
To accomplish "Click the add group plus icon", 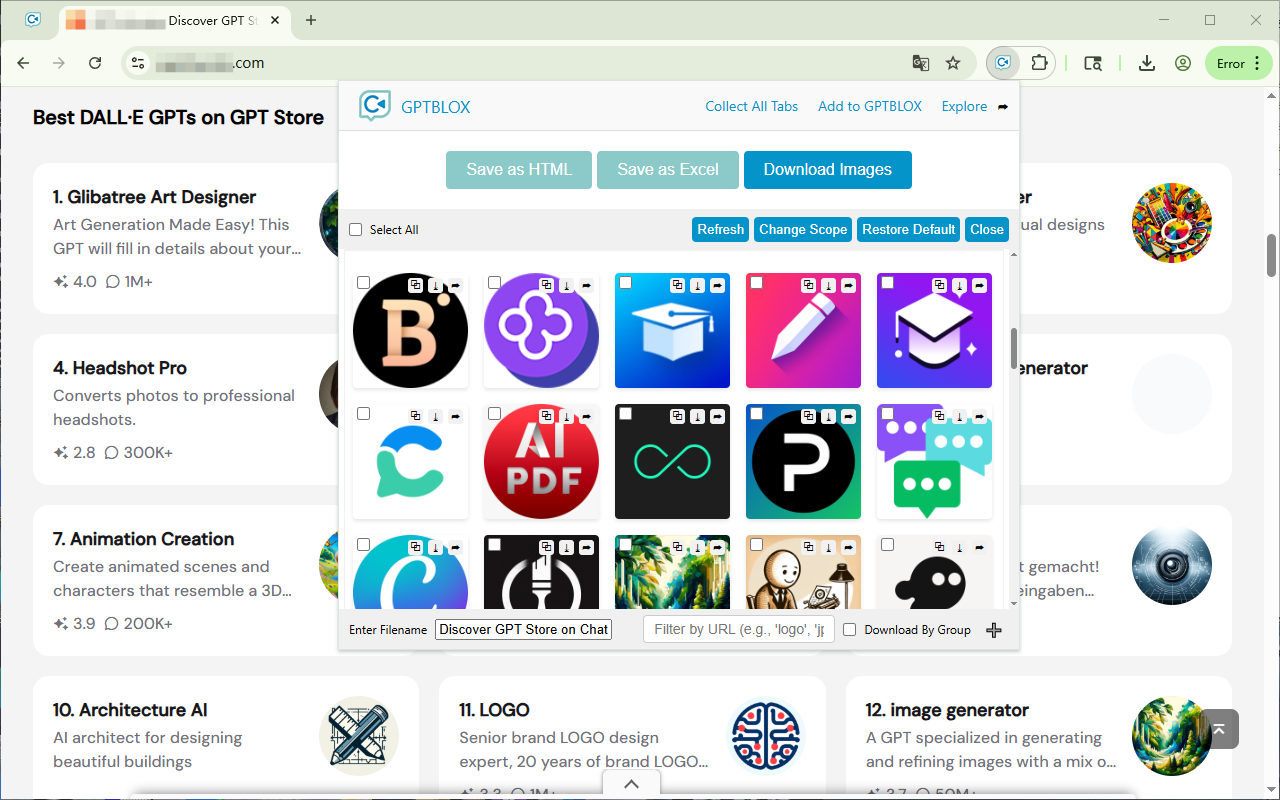I will [992, 630].
